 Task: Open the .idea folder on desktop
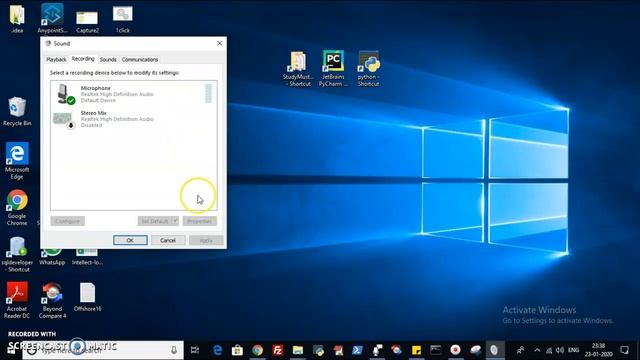click(17, 18)
